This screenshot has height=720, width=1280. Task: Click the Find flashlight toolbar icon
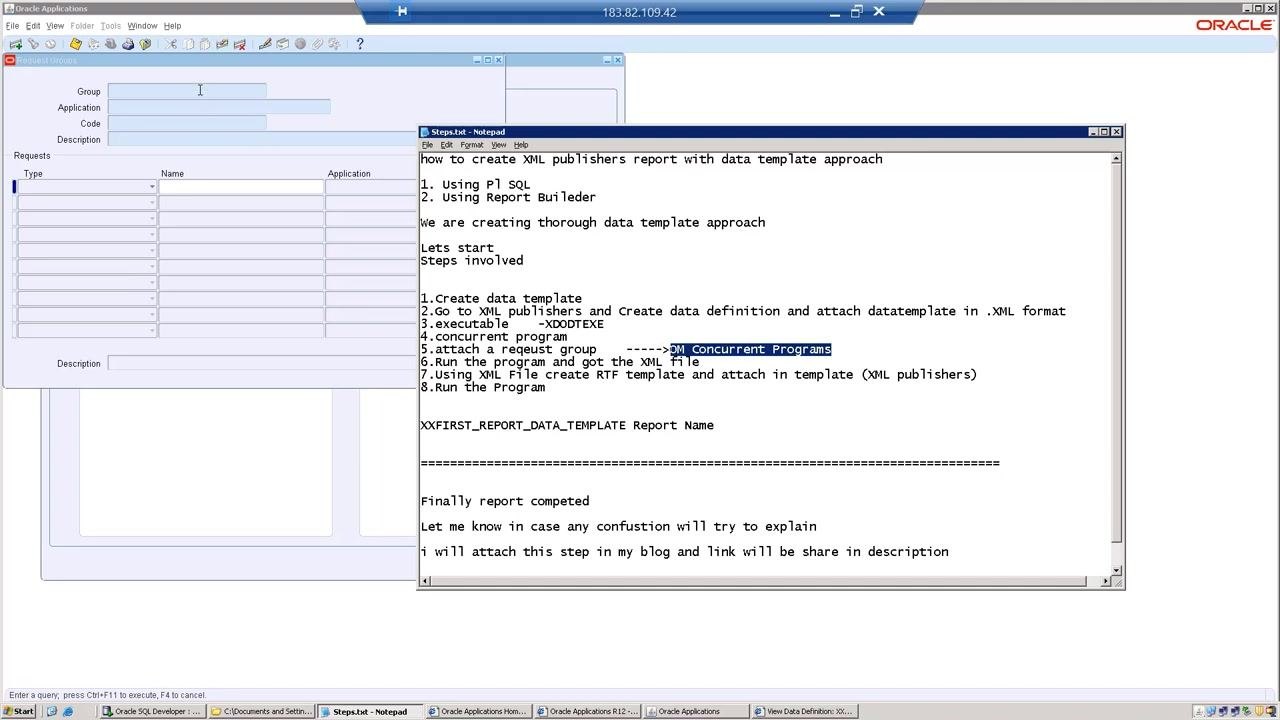point(33,44)
